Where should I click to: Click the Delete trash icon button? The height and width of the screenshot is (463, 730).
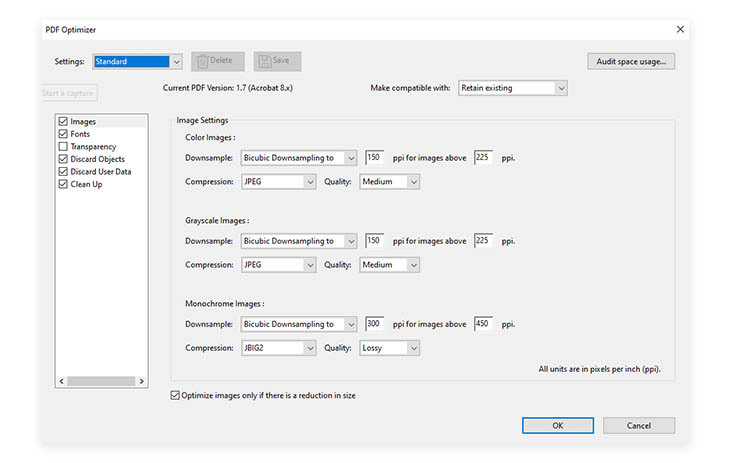216,61
